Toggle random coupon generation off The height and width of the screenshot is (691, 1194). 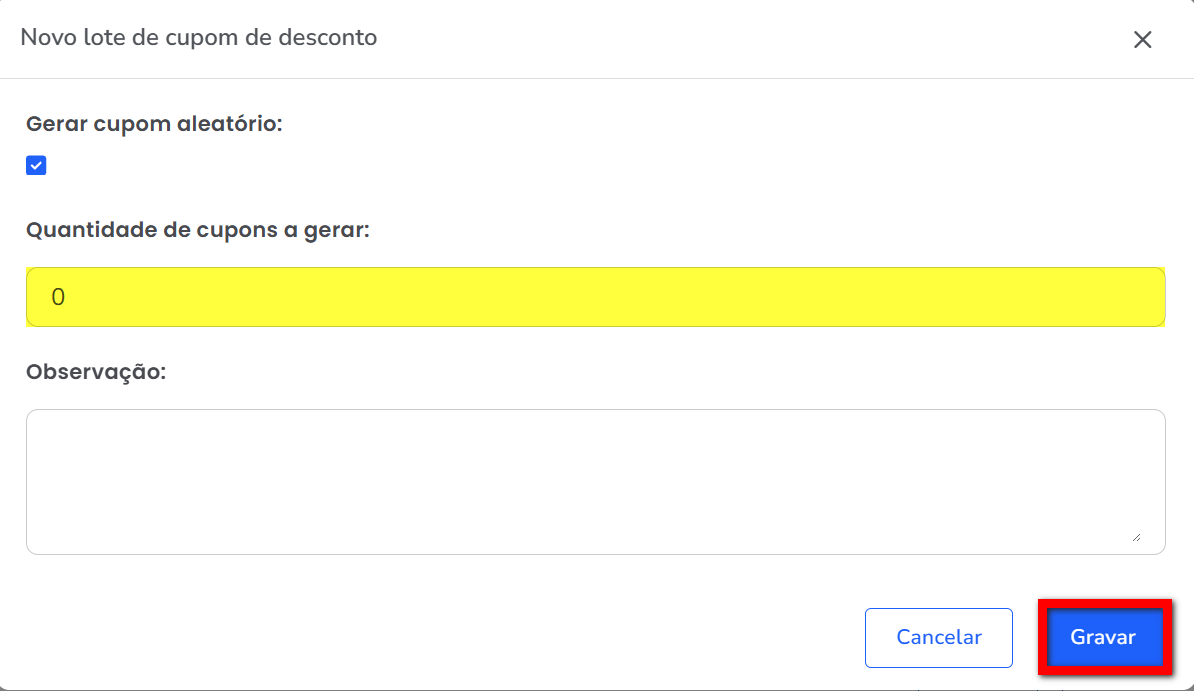36,166
